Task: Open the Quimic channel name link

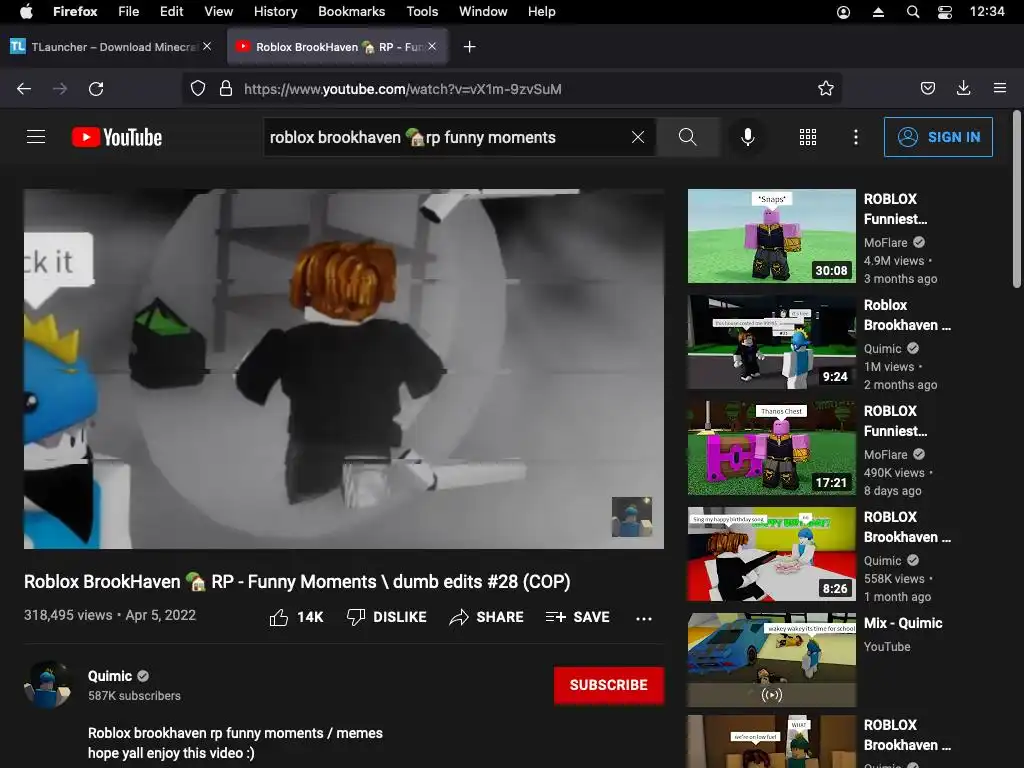Action: tap(110, 676)
